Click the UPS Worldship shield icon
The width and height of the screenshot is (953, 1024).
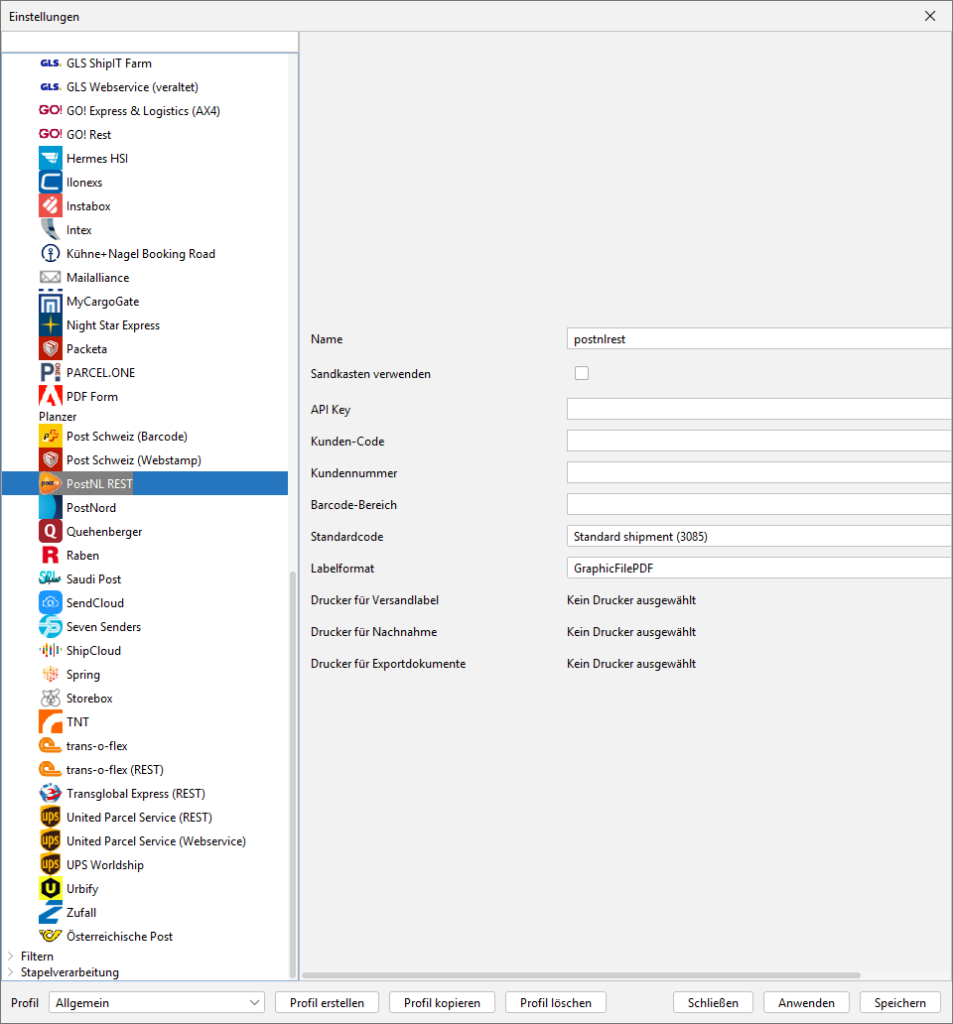click(x=50, y=865)
